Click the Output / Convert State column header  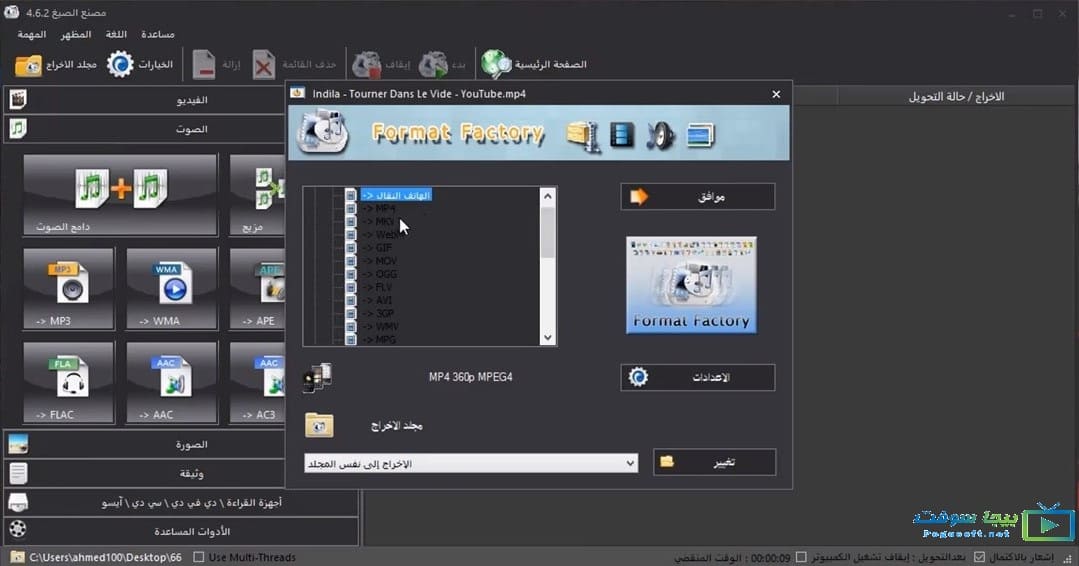pos(956,97)
